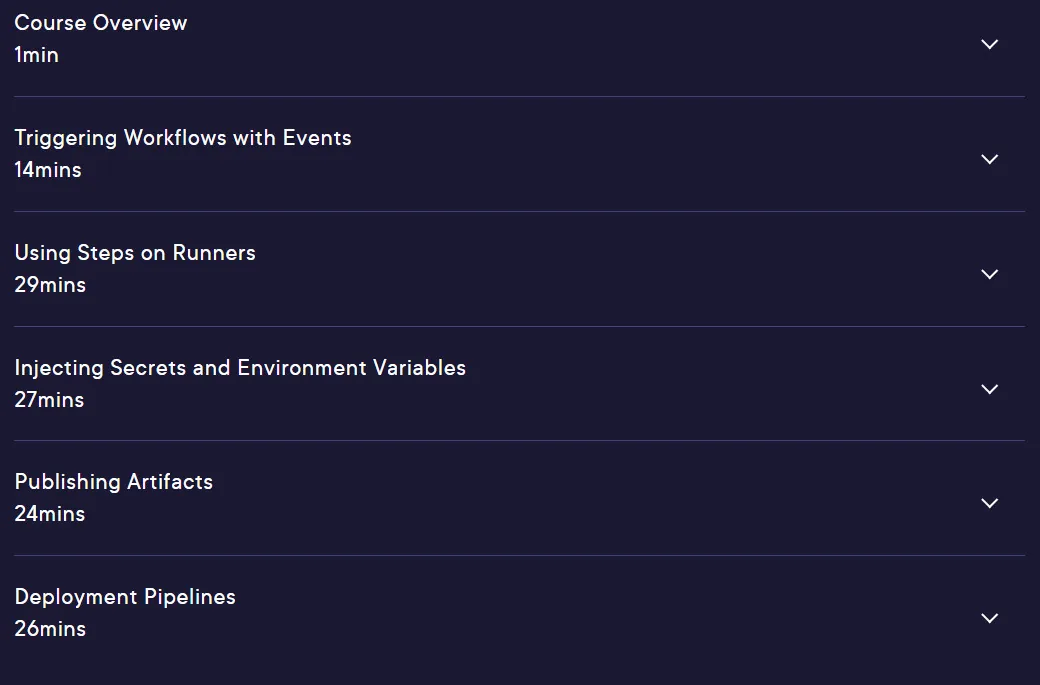Click the Deployment Pipelines module heading
1040x685 pixels.
[125, 597]
